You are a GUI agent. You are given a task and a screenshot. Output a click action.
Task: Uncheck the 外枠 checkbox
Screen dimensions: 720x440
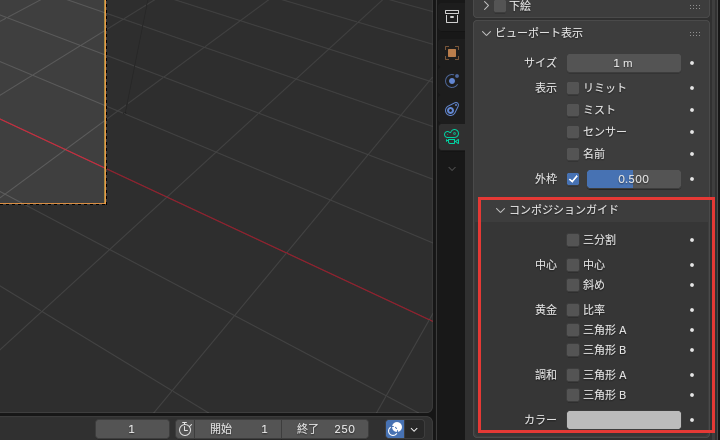click(573, 179)
